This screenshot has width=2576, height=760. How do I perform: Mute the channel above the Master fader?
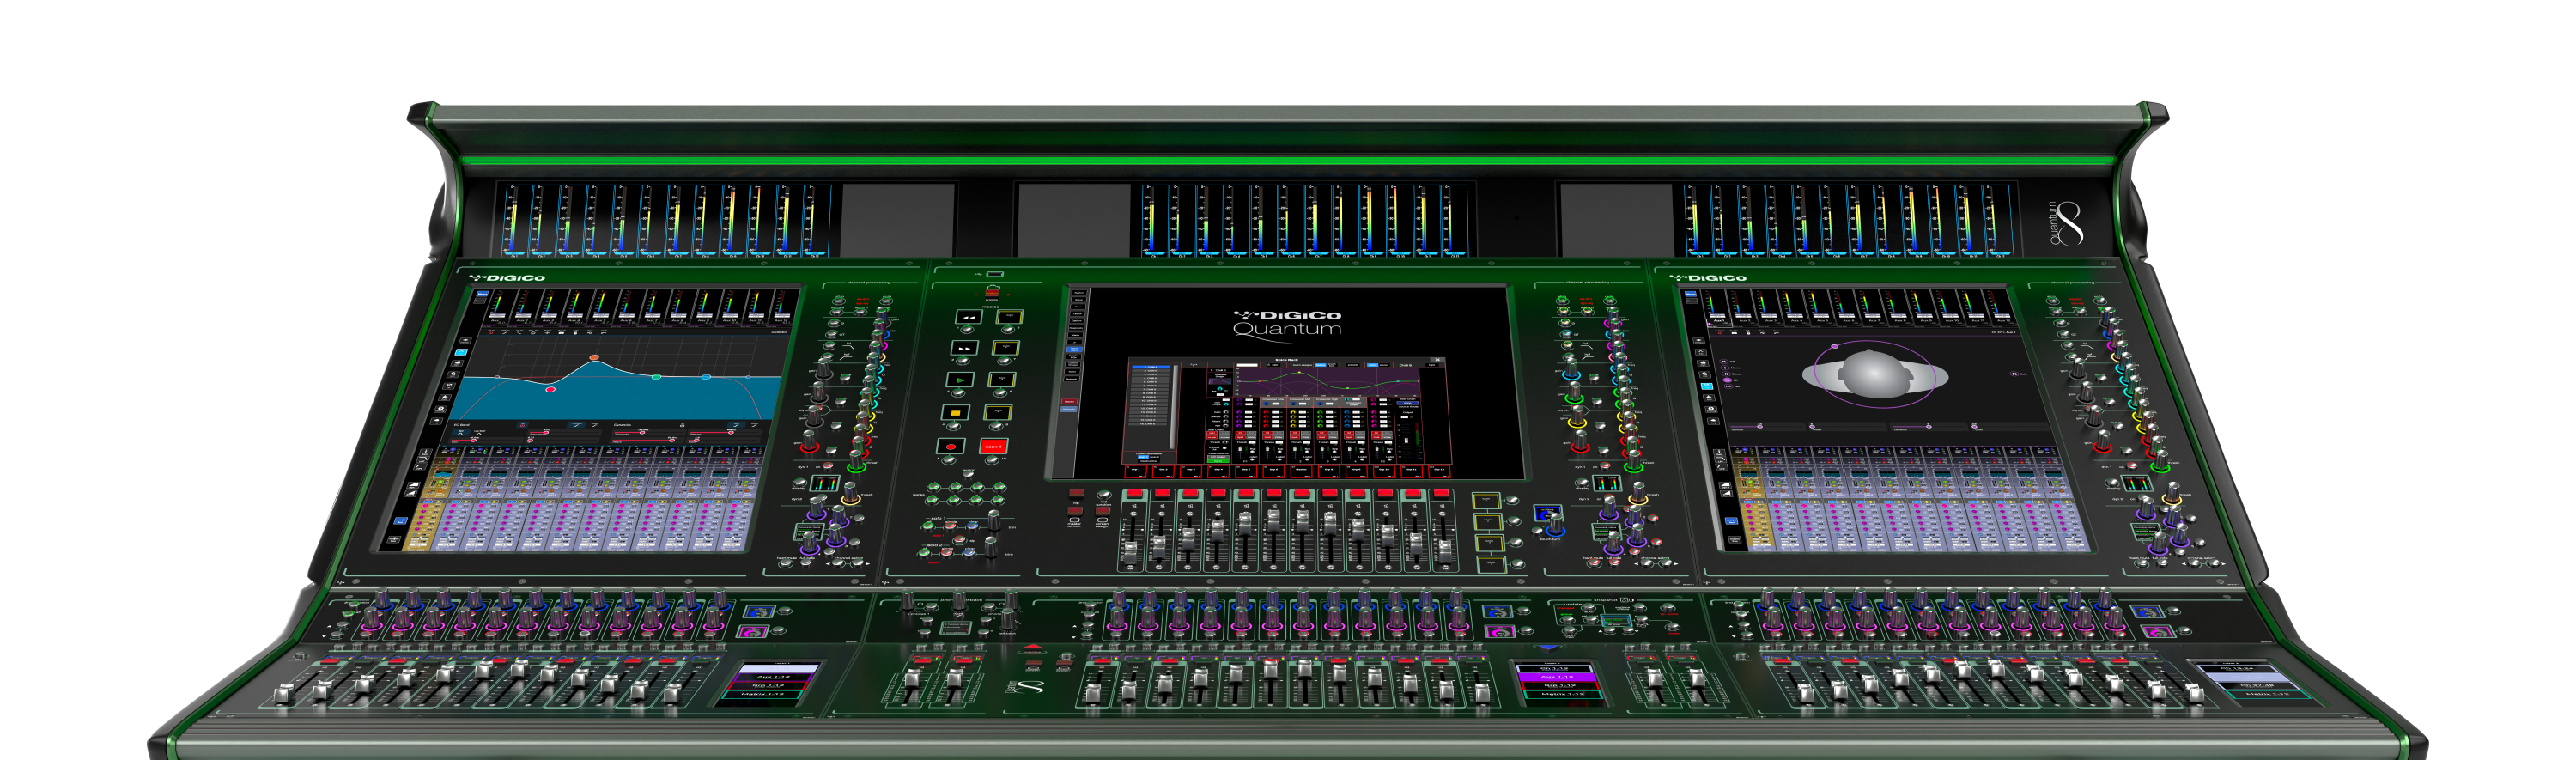(x=1302, y=493)
